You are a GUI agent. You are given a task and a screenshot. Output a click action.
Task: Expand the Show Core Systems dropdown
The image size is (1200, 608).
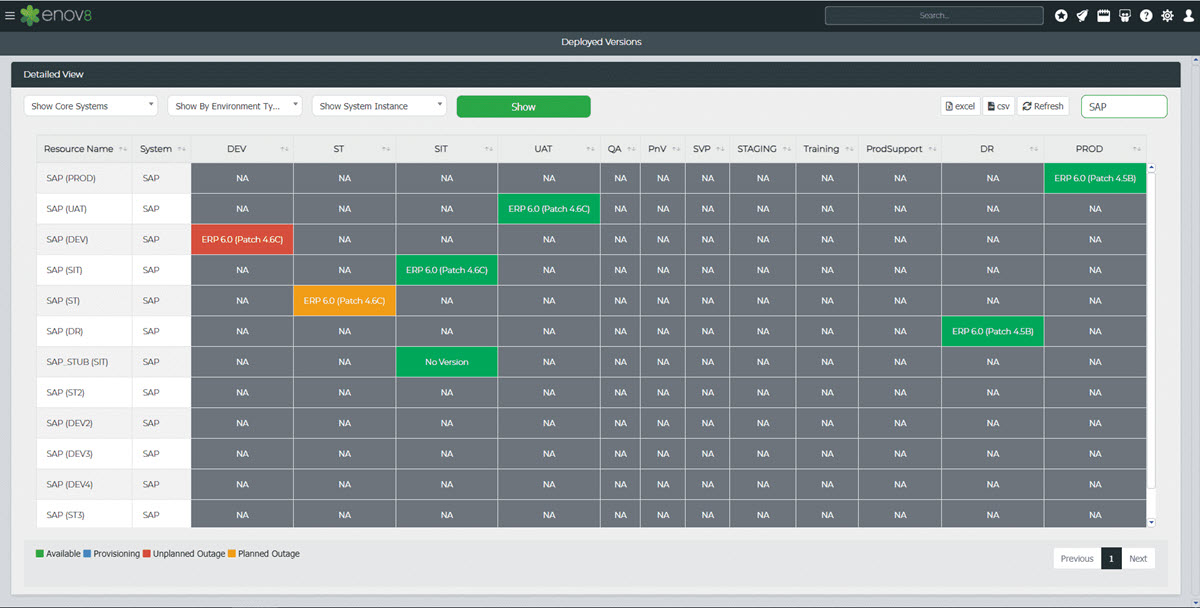tap(91, 106)
